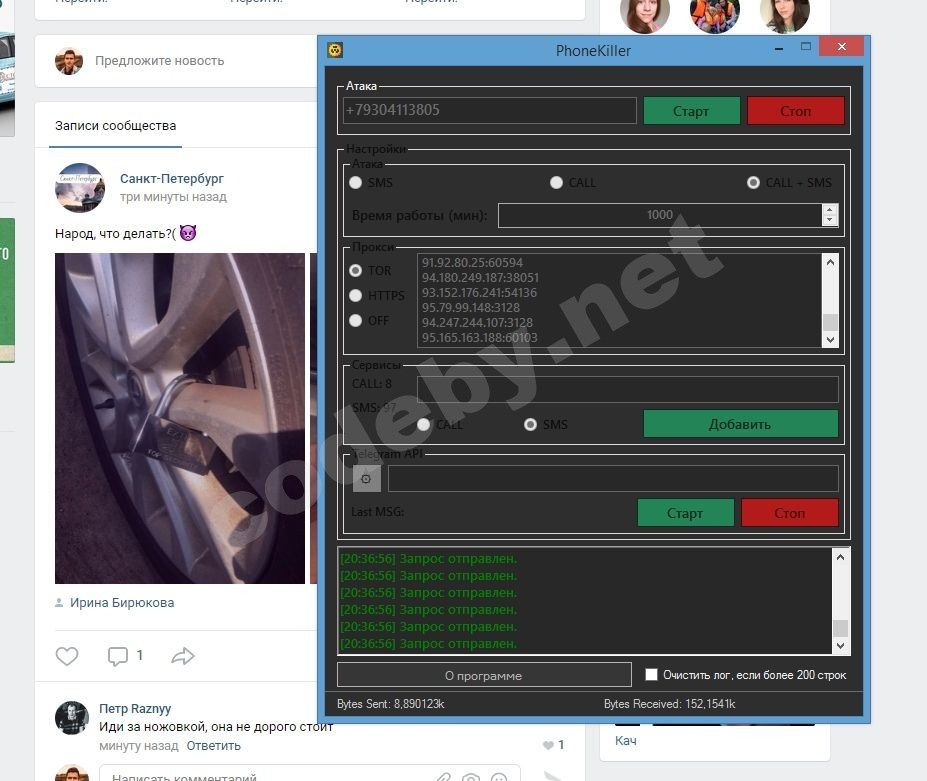The image size is (927, 781).
Task: Click Написать комментарий comment field
Action: point(310,774)
